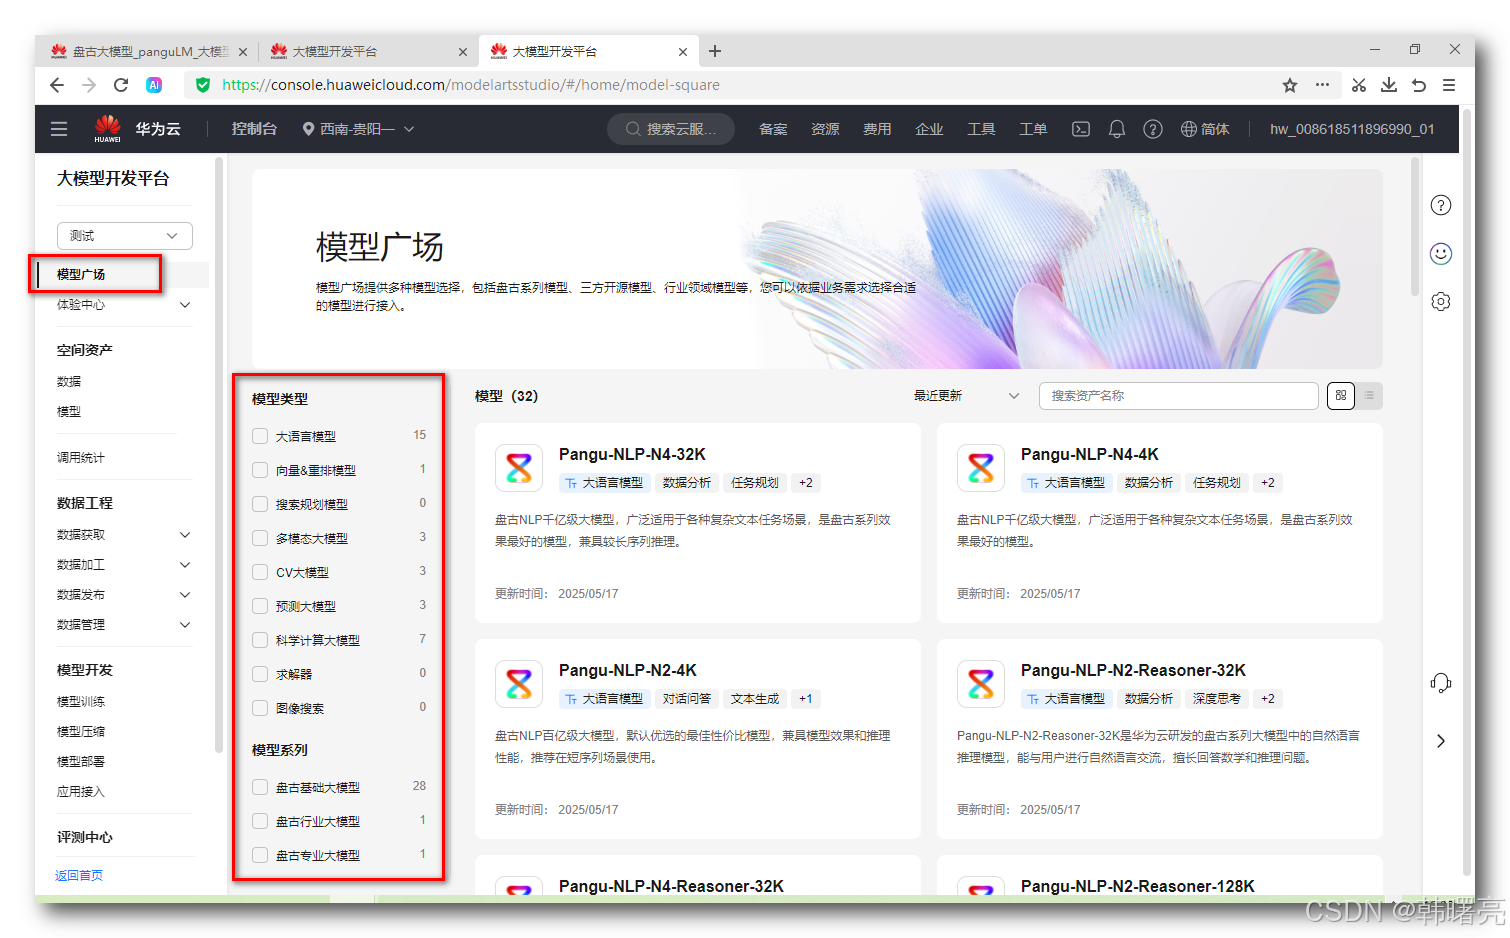
Task: Expand the 数据管理 sidebar section
Action: click(184, 625)
